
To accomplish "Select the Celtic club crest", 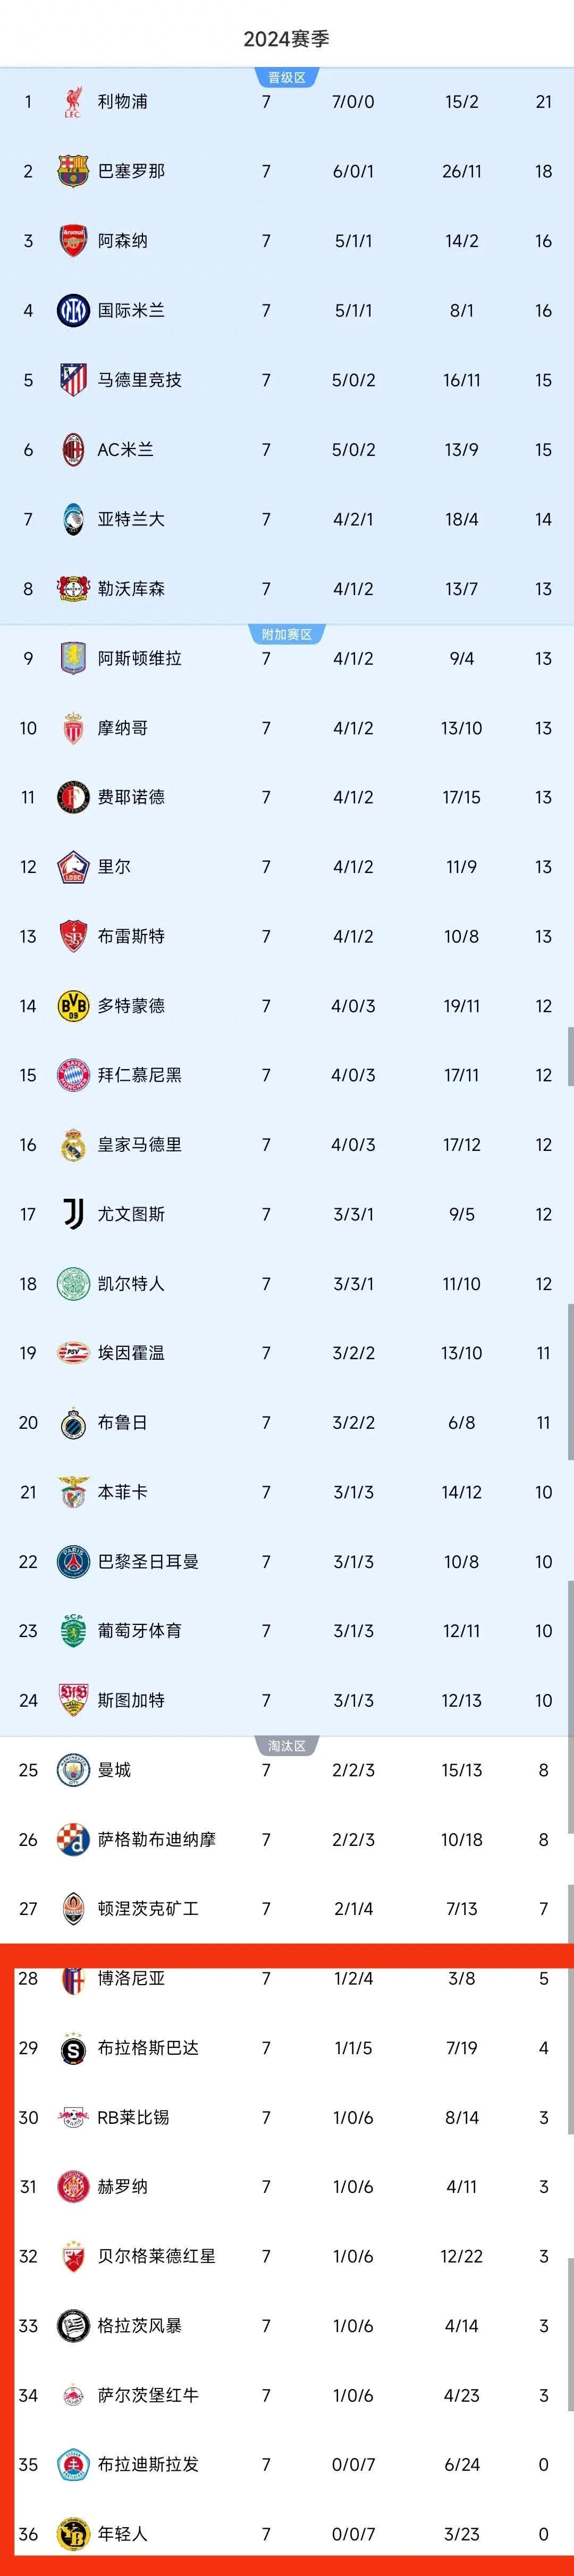I will (73, 1284).
